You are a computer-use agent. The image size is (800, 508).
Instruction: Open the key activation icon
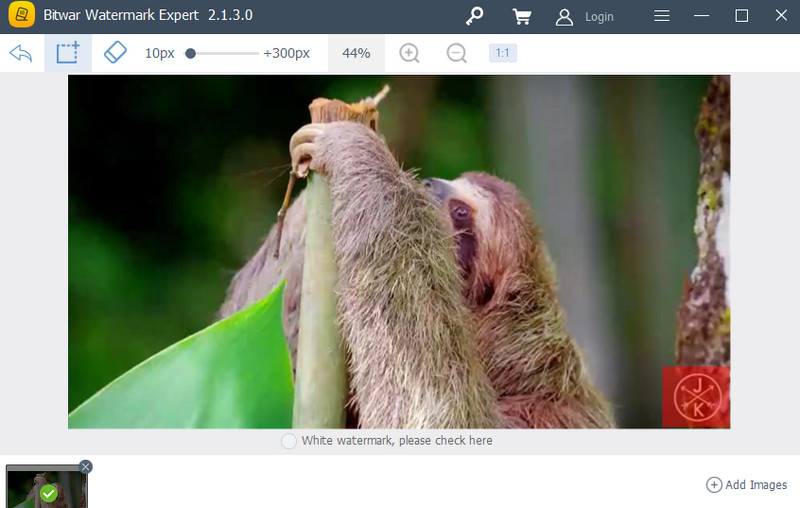(475, 16)
